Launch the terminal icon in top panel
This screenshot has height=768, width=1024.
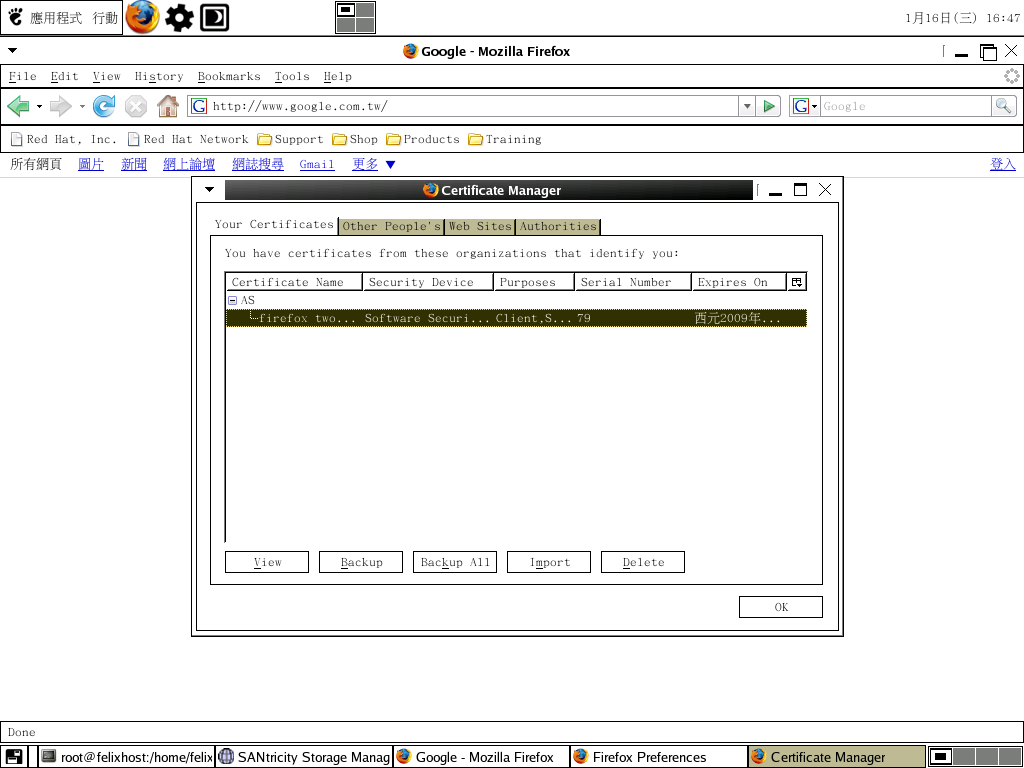[x=214, y=18]
